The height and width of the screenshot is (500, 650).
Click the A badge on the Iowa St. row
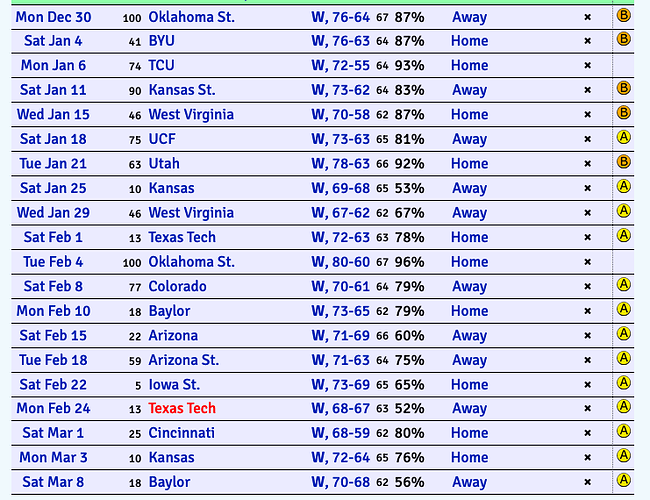[x=623, y=383]
